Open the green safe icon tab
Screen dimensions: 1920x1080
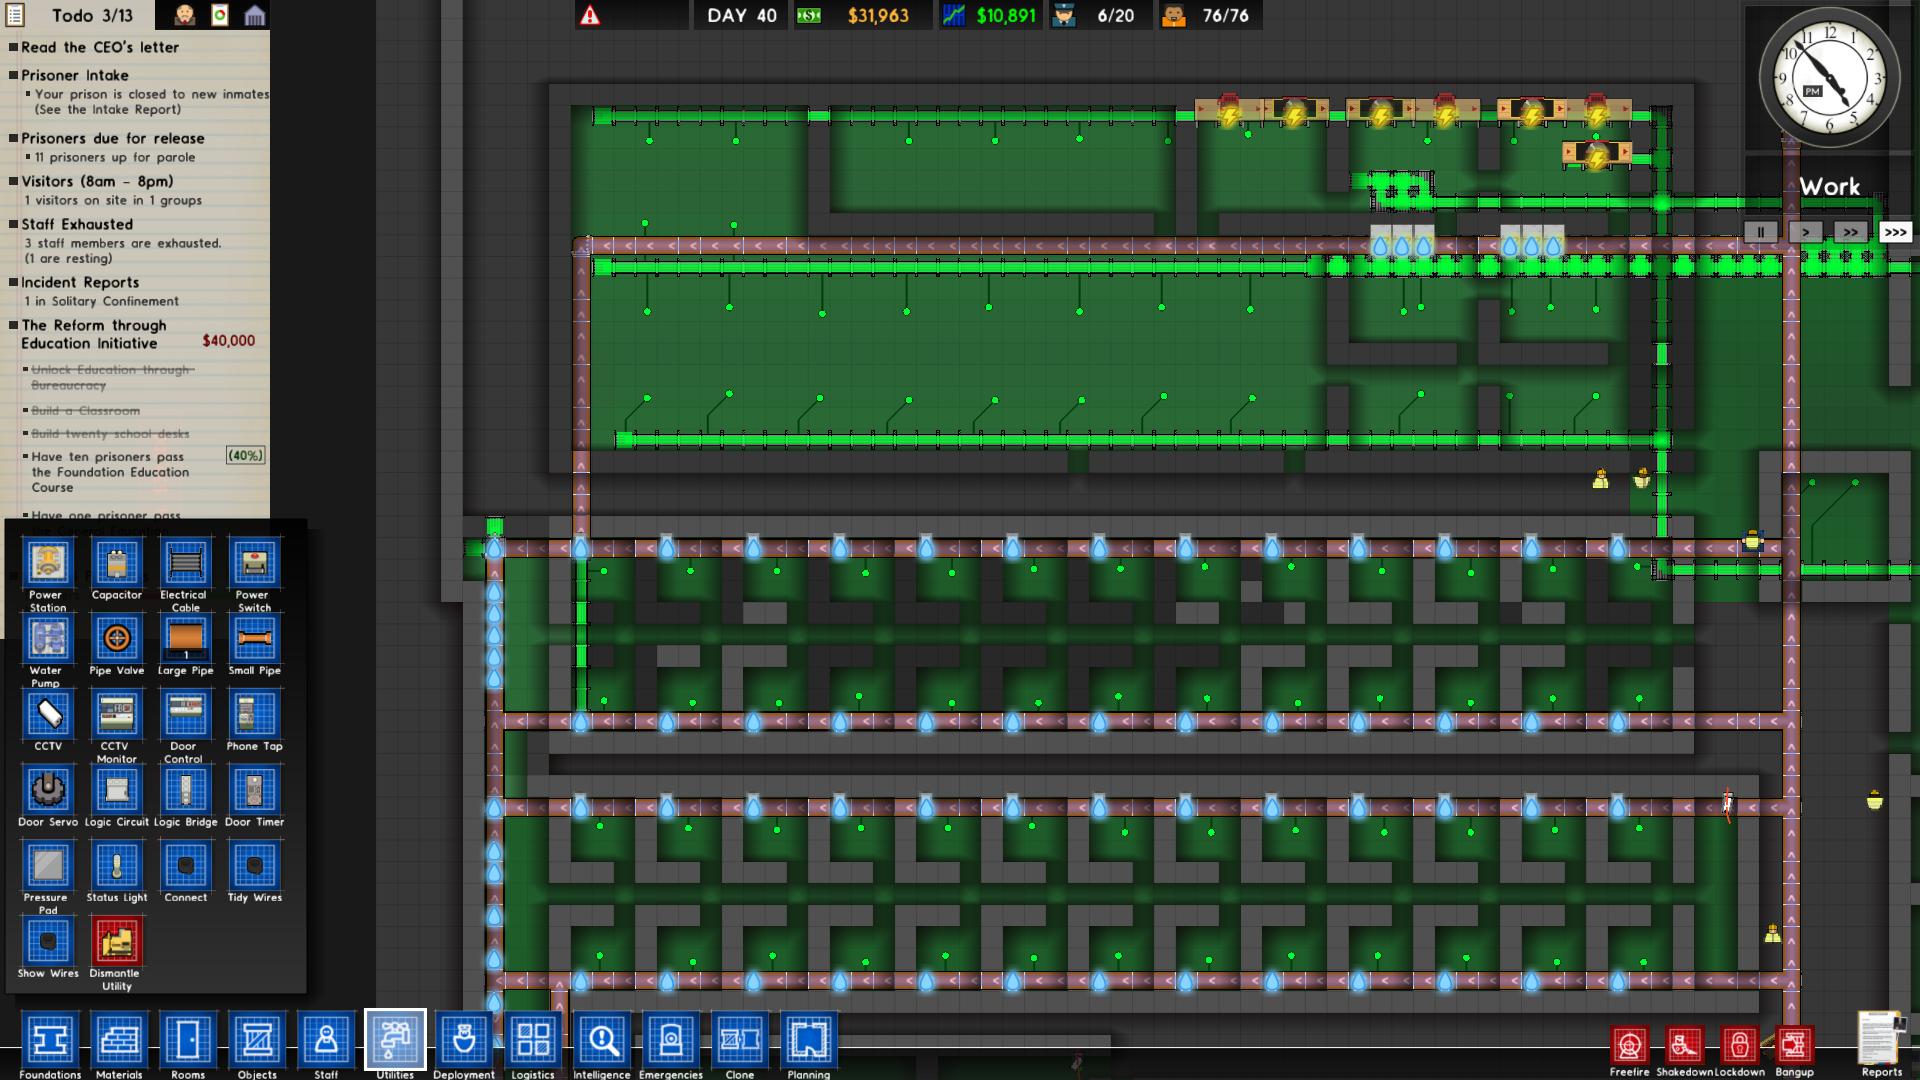tap(220, 15)
